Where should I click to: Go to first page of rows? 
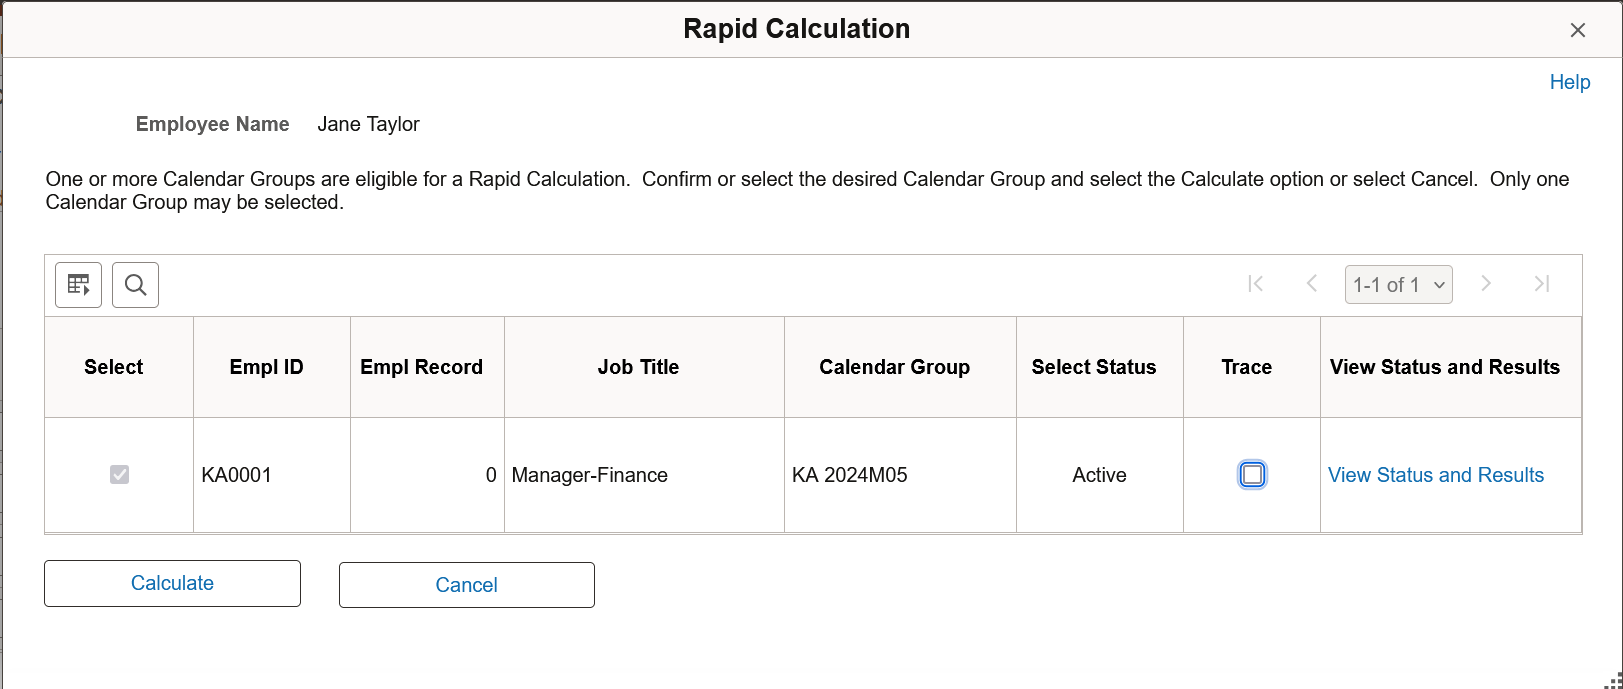1256,284
